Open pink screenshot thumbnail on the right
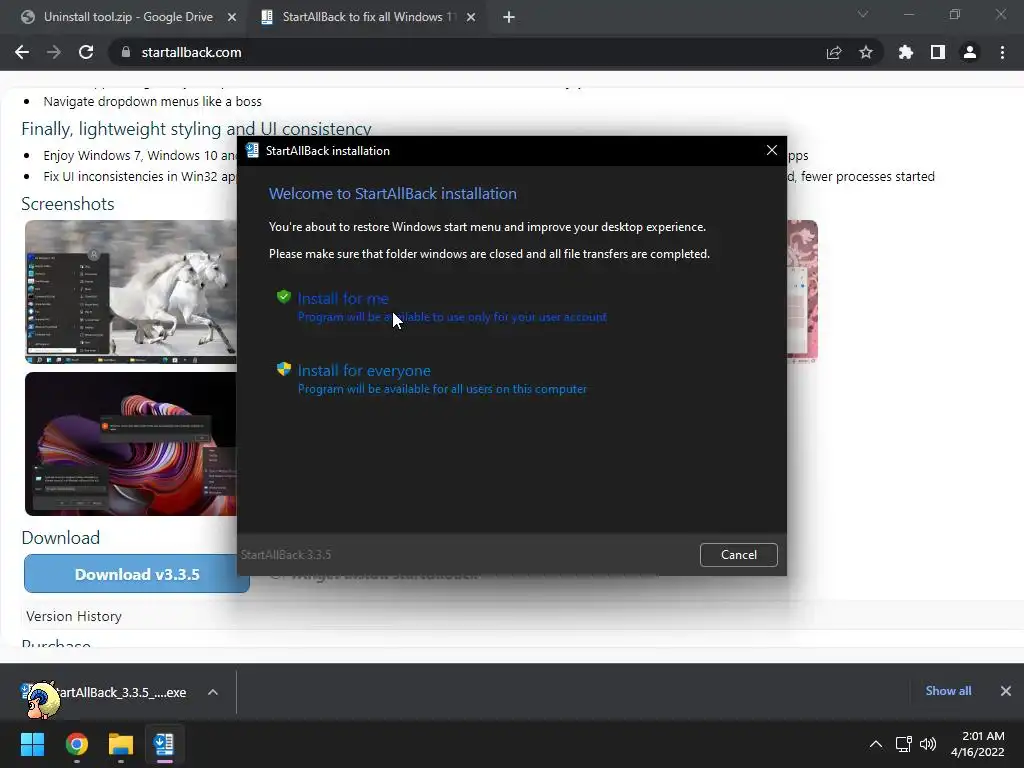 [802, 292]
